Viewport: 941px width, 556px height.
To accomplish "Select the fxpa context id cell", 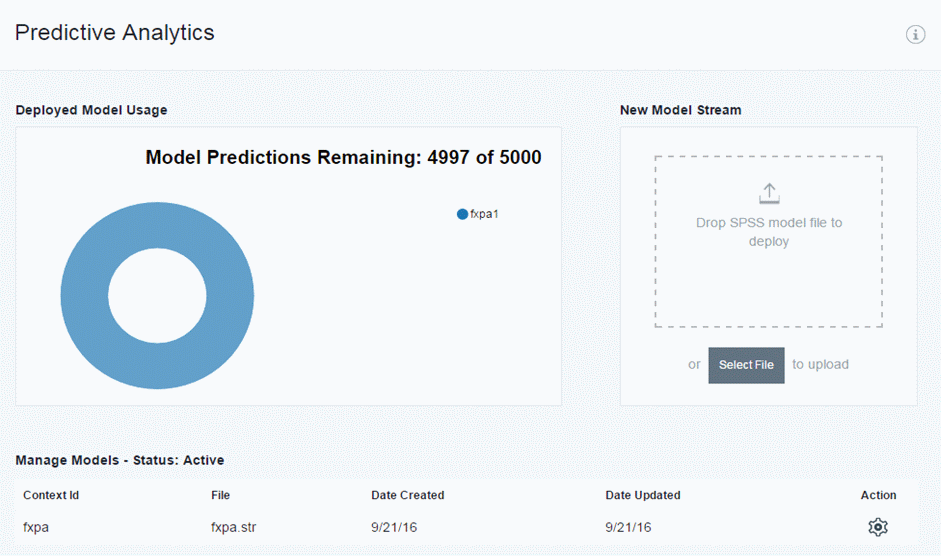I will click(x=36, y=527).
